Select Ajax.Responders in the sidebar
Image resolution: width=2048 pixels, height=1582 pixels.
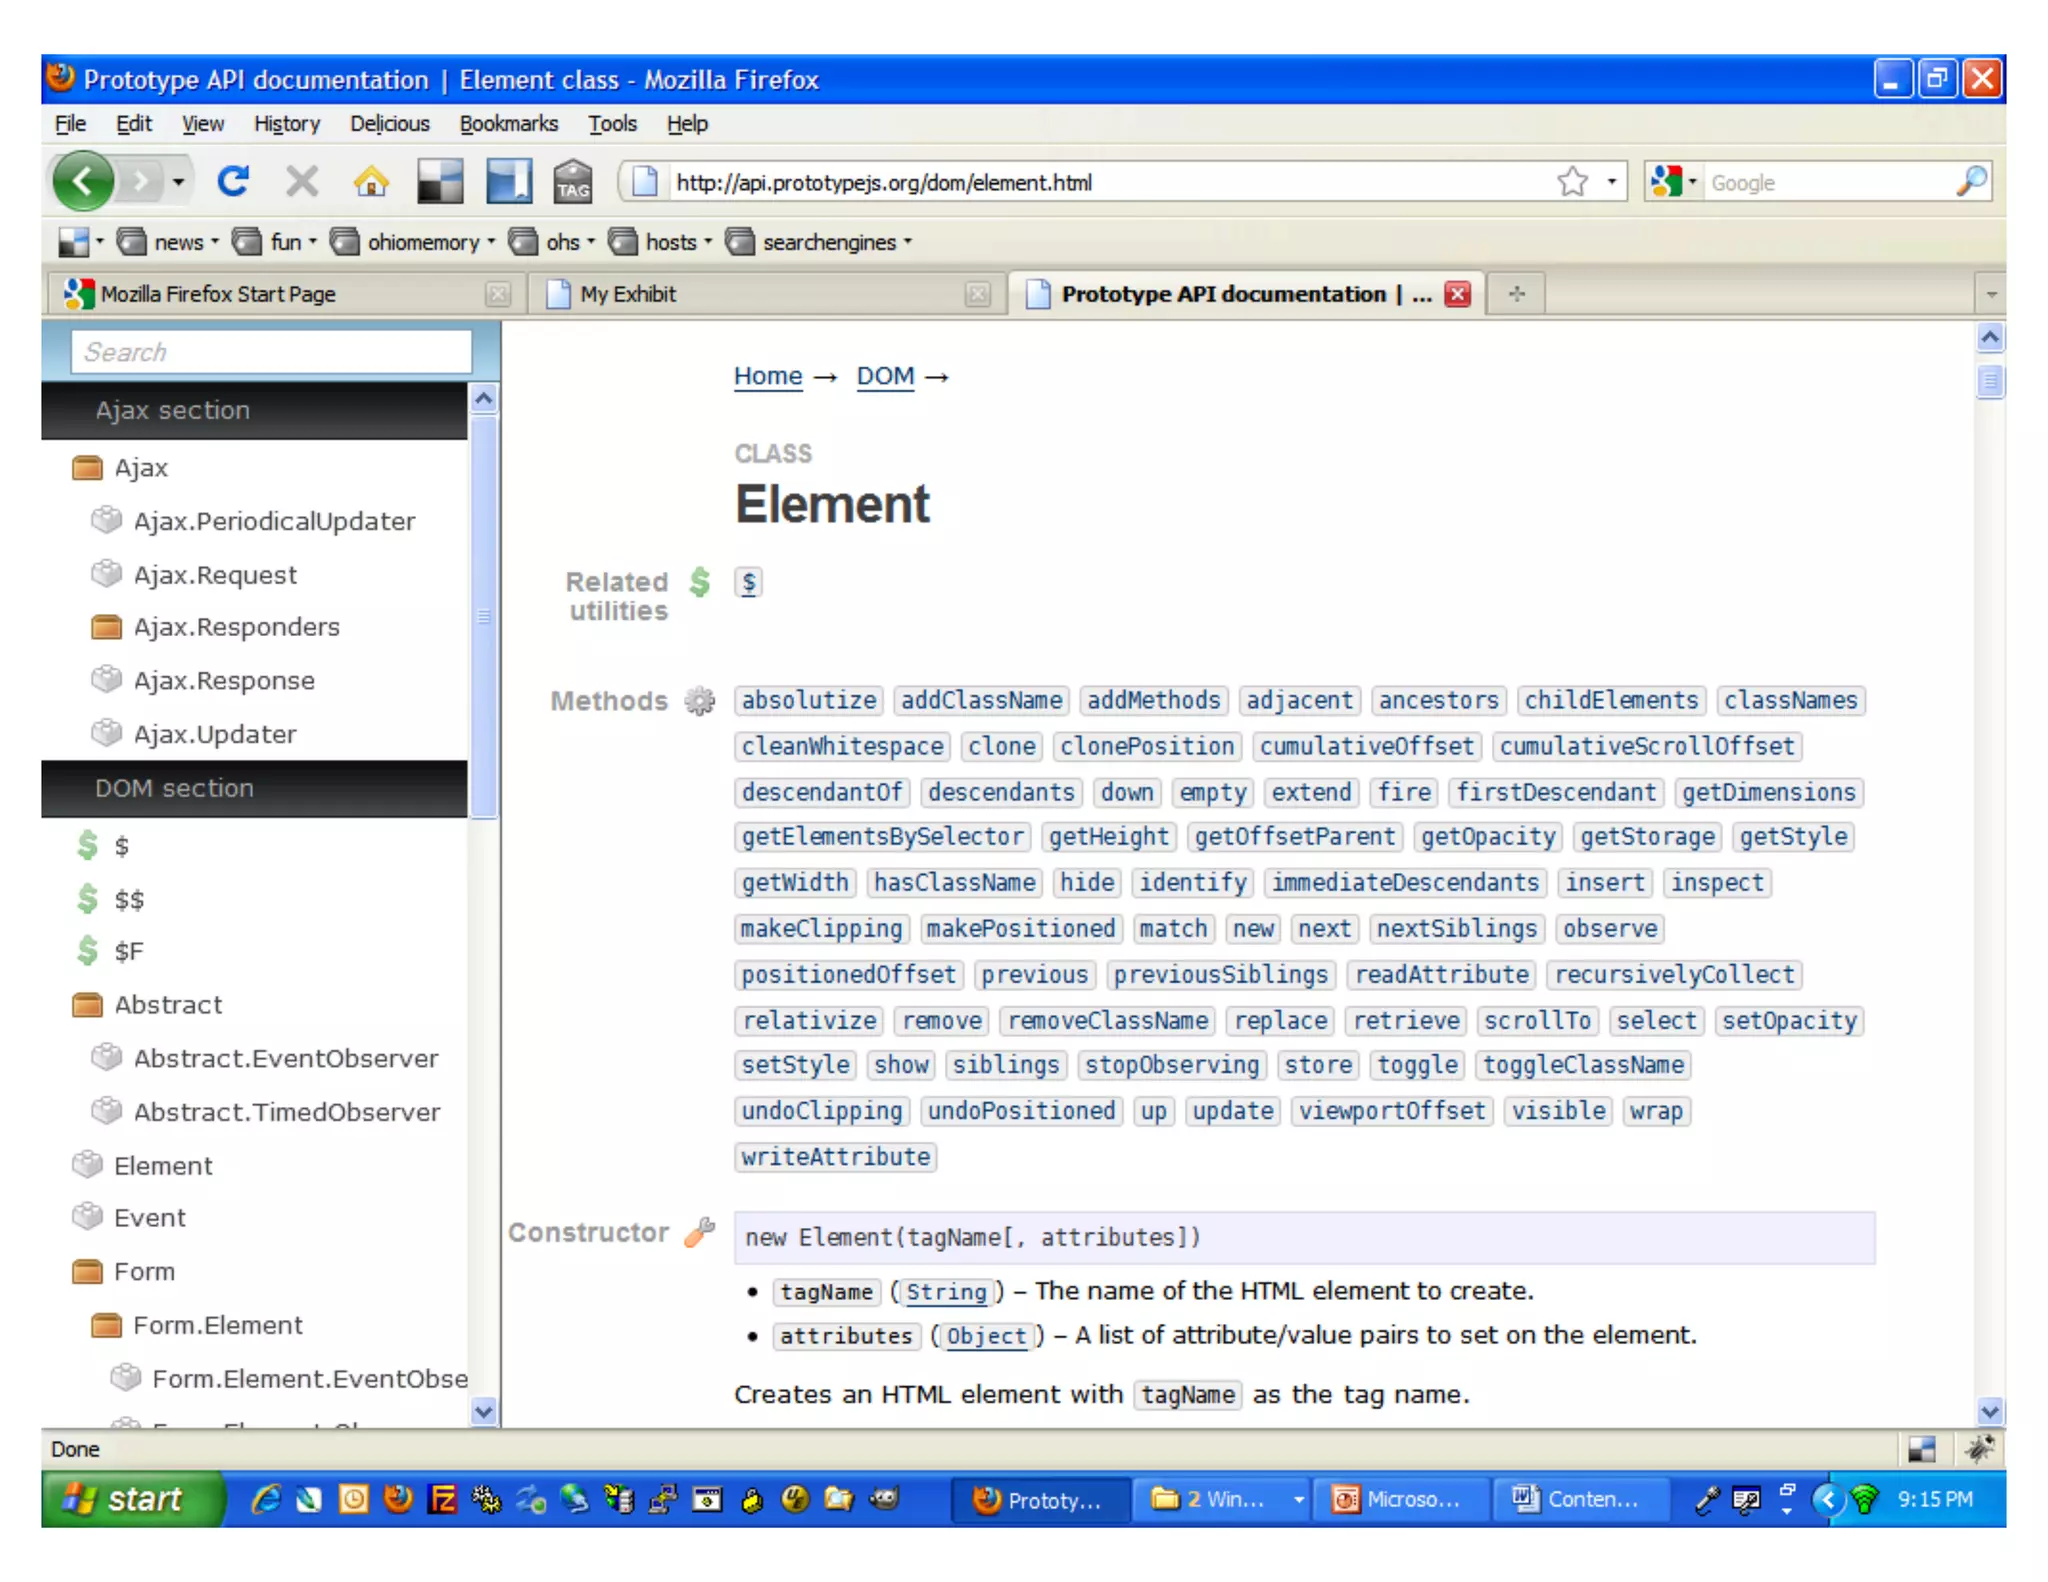pyautogui.click(x=237, y=627)
